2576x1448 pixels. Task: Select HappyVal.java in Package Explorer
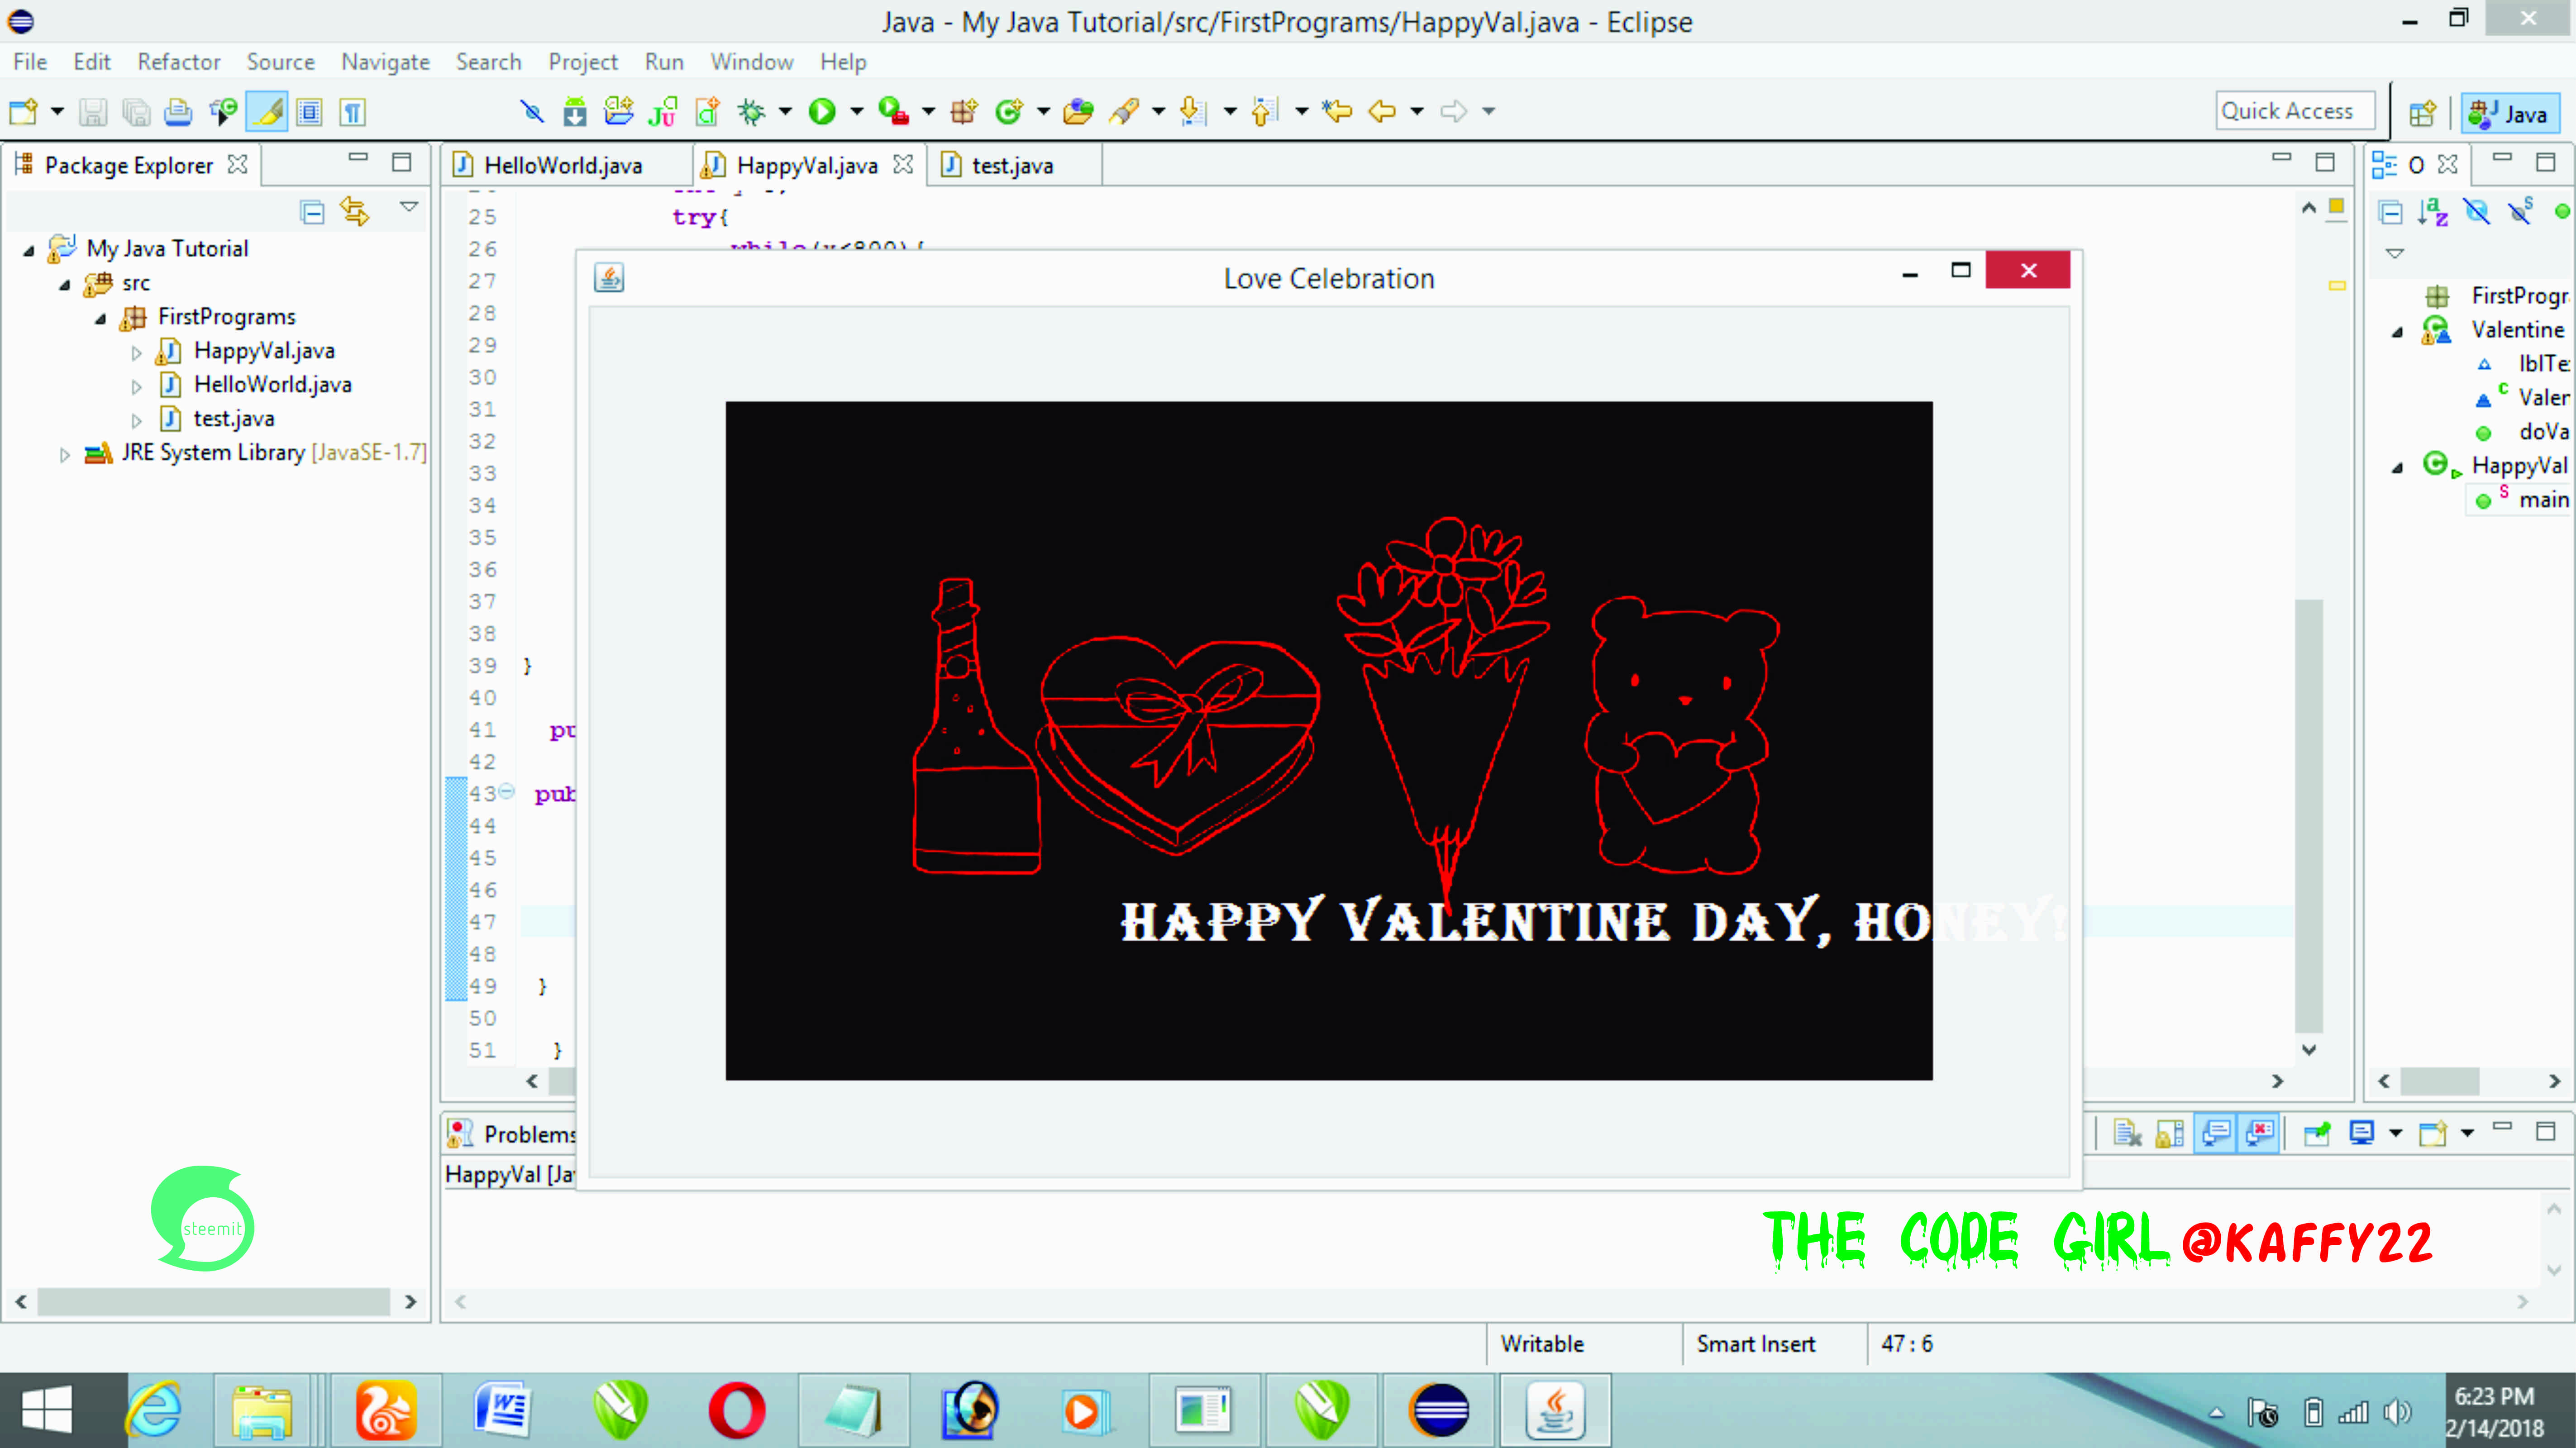point(264,351)
